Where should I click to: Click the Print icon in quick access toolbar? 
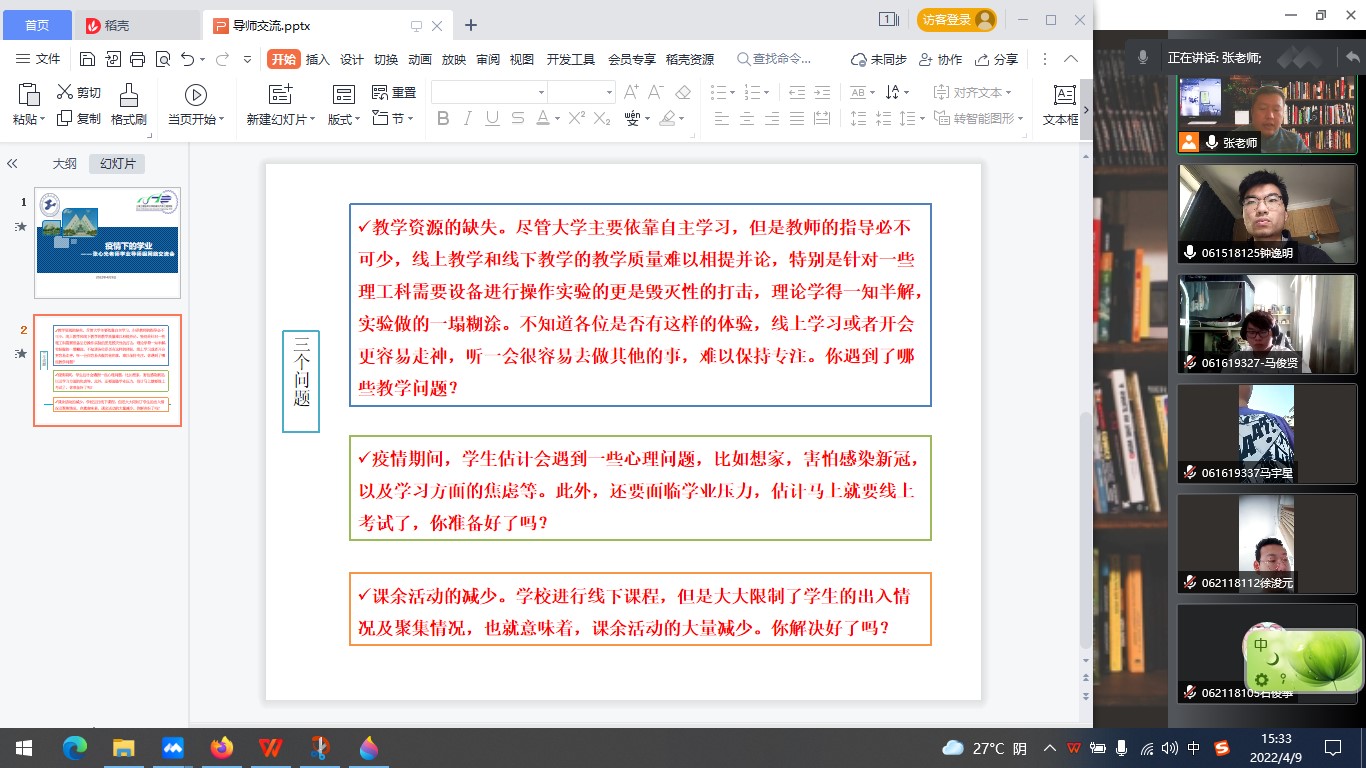pos(138,59)
